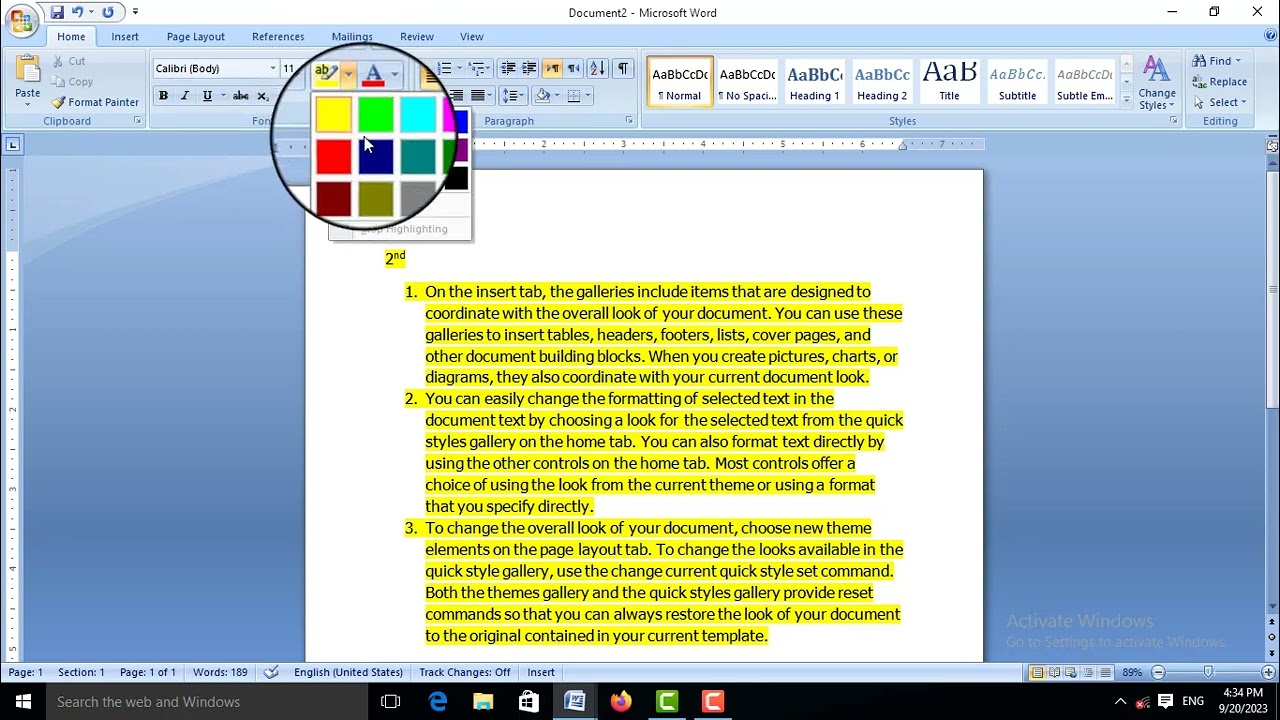The height and width of the screenshot is (720, 1280).
Task: Click the zoom slider handle
Action: 1208,672
